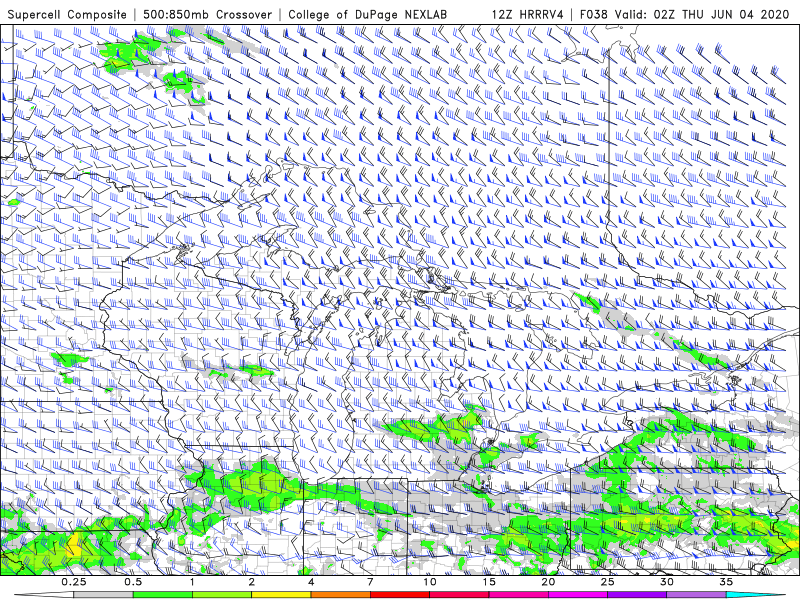The image size is (800, 600).
Task: Click the '25' legend value
Action: click(x=607, y=582)
